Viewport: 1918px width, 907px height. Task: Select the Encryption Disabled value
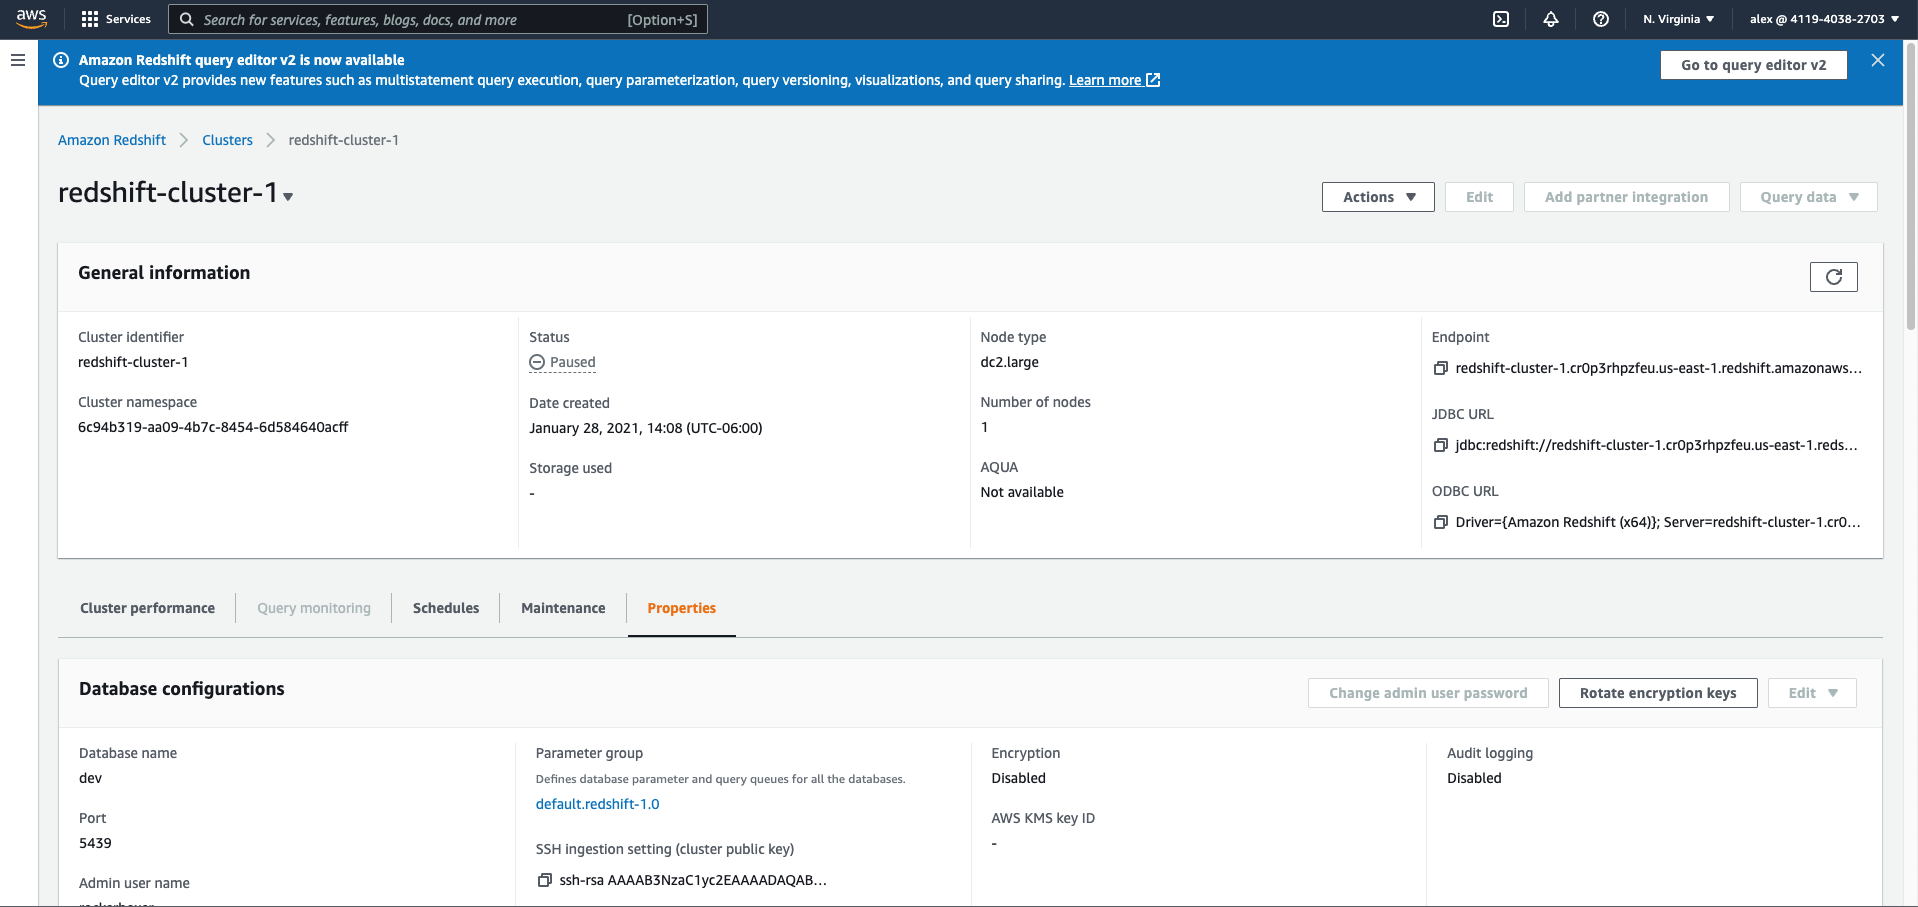[1018, 778]
